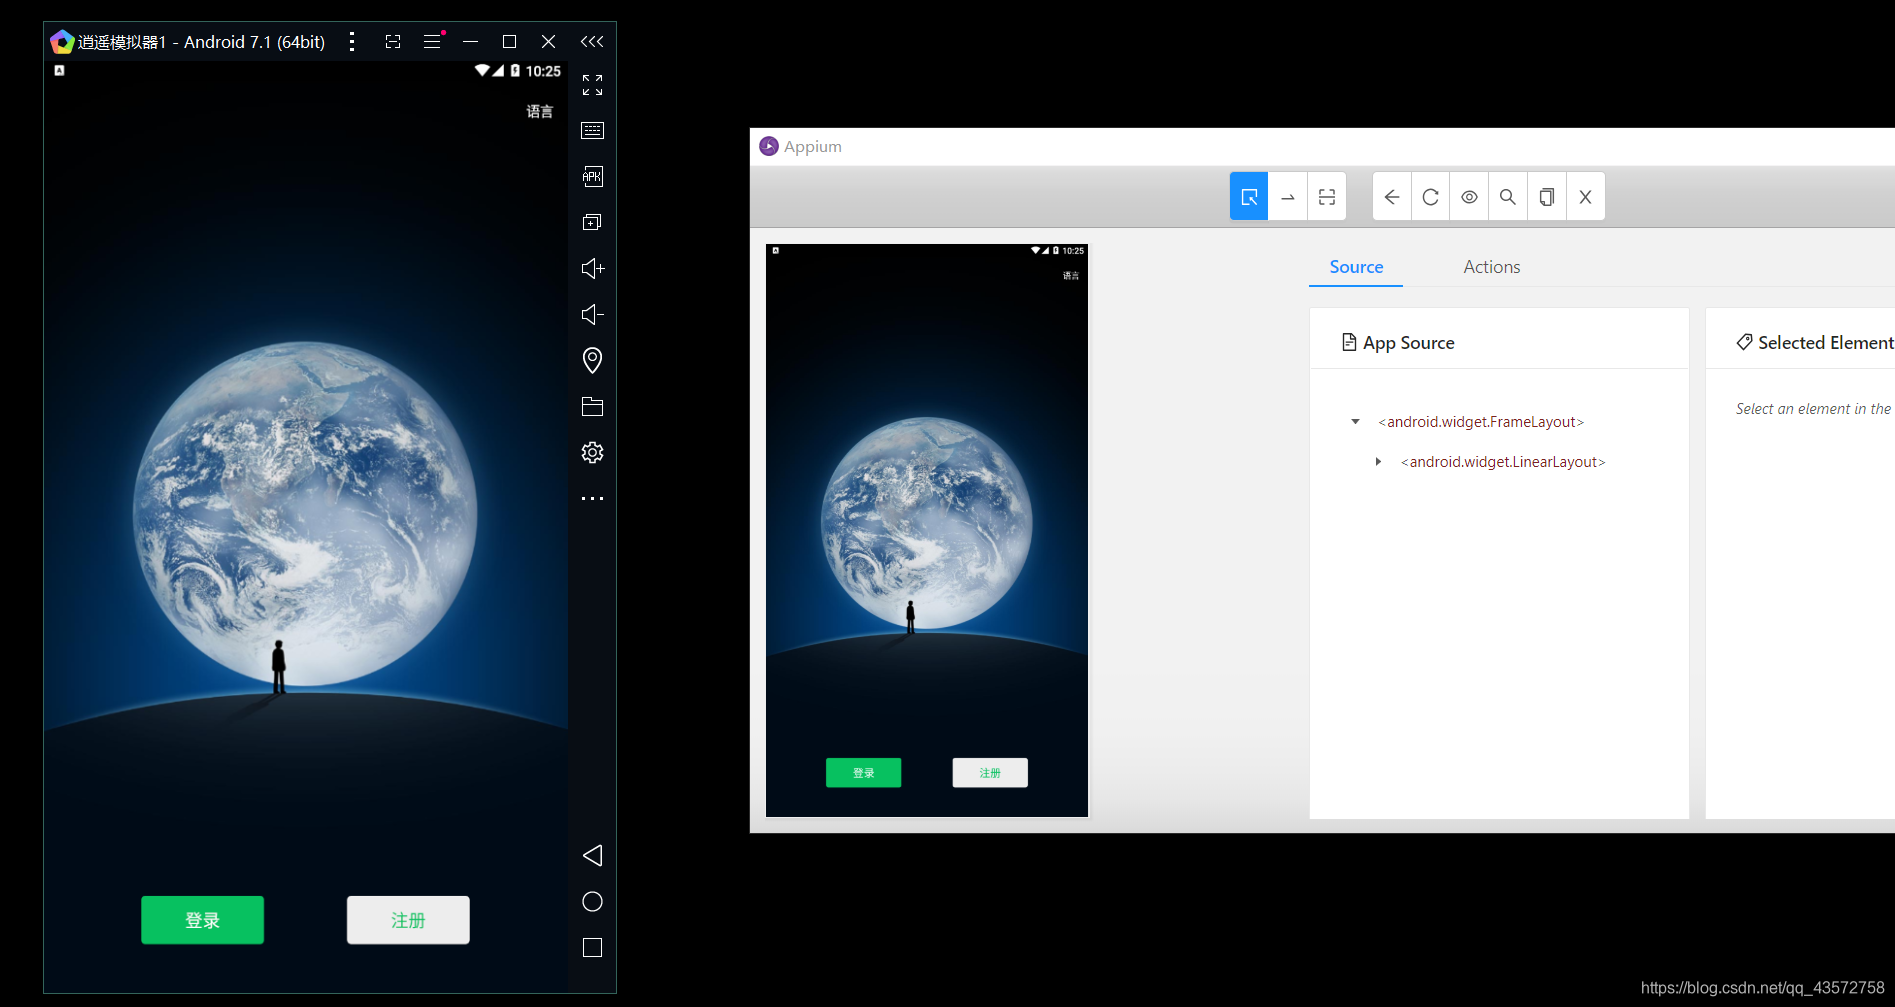Open location pin icon in emulator sidebar
1895x1007 pixels.
tap(592, 360)
